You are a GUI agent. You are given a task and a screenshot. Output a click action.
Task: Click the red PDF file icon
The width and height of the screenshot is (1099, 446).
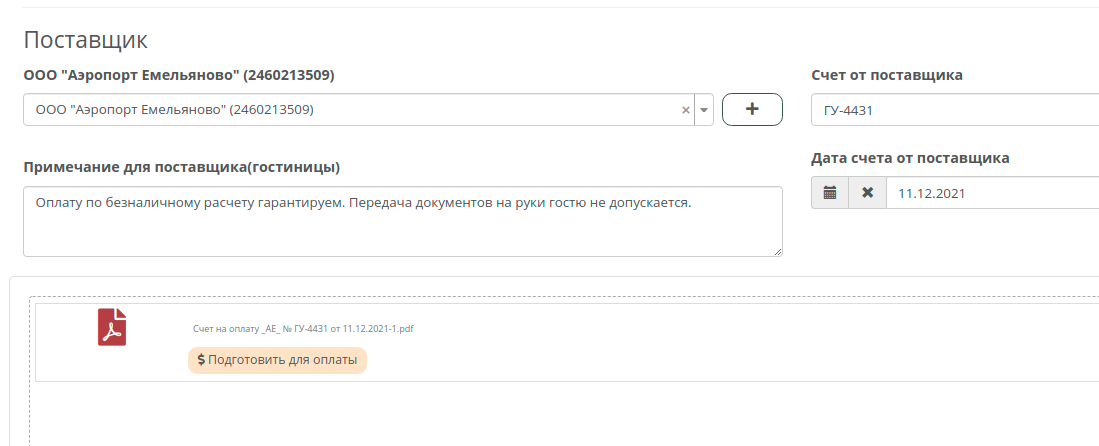pyautogui.click(x=112, y=327)
